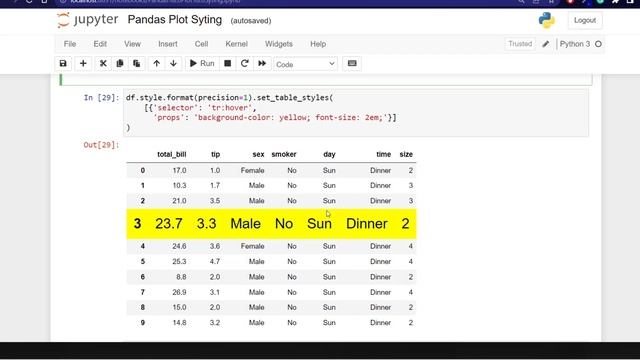Click tip value 3.5
Viewport: 640px width, 360px height.
click(x=215, y=201)
